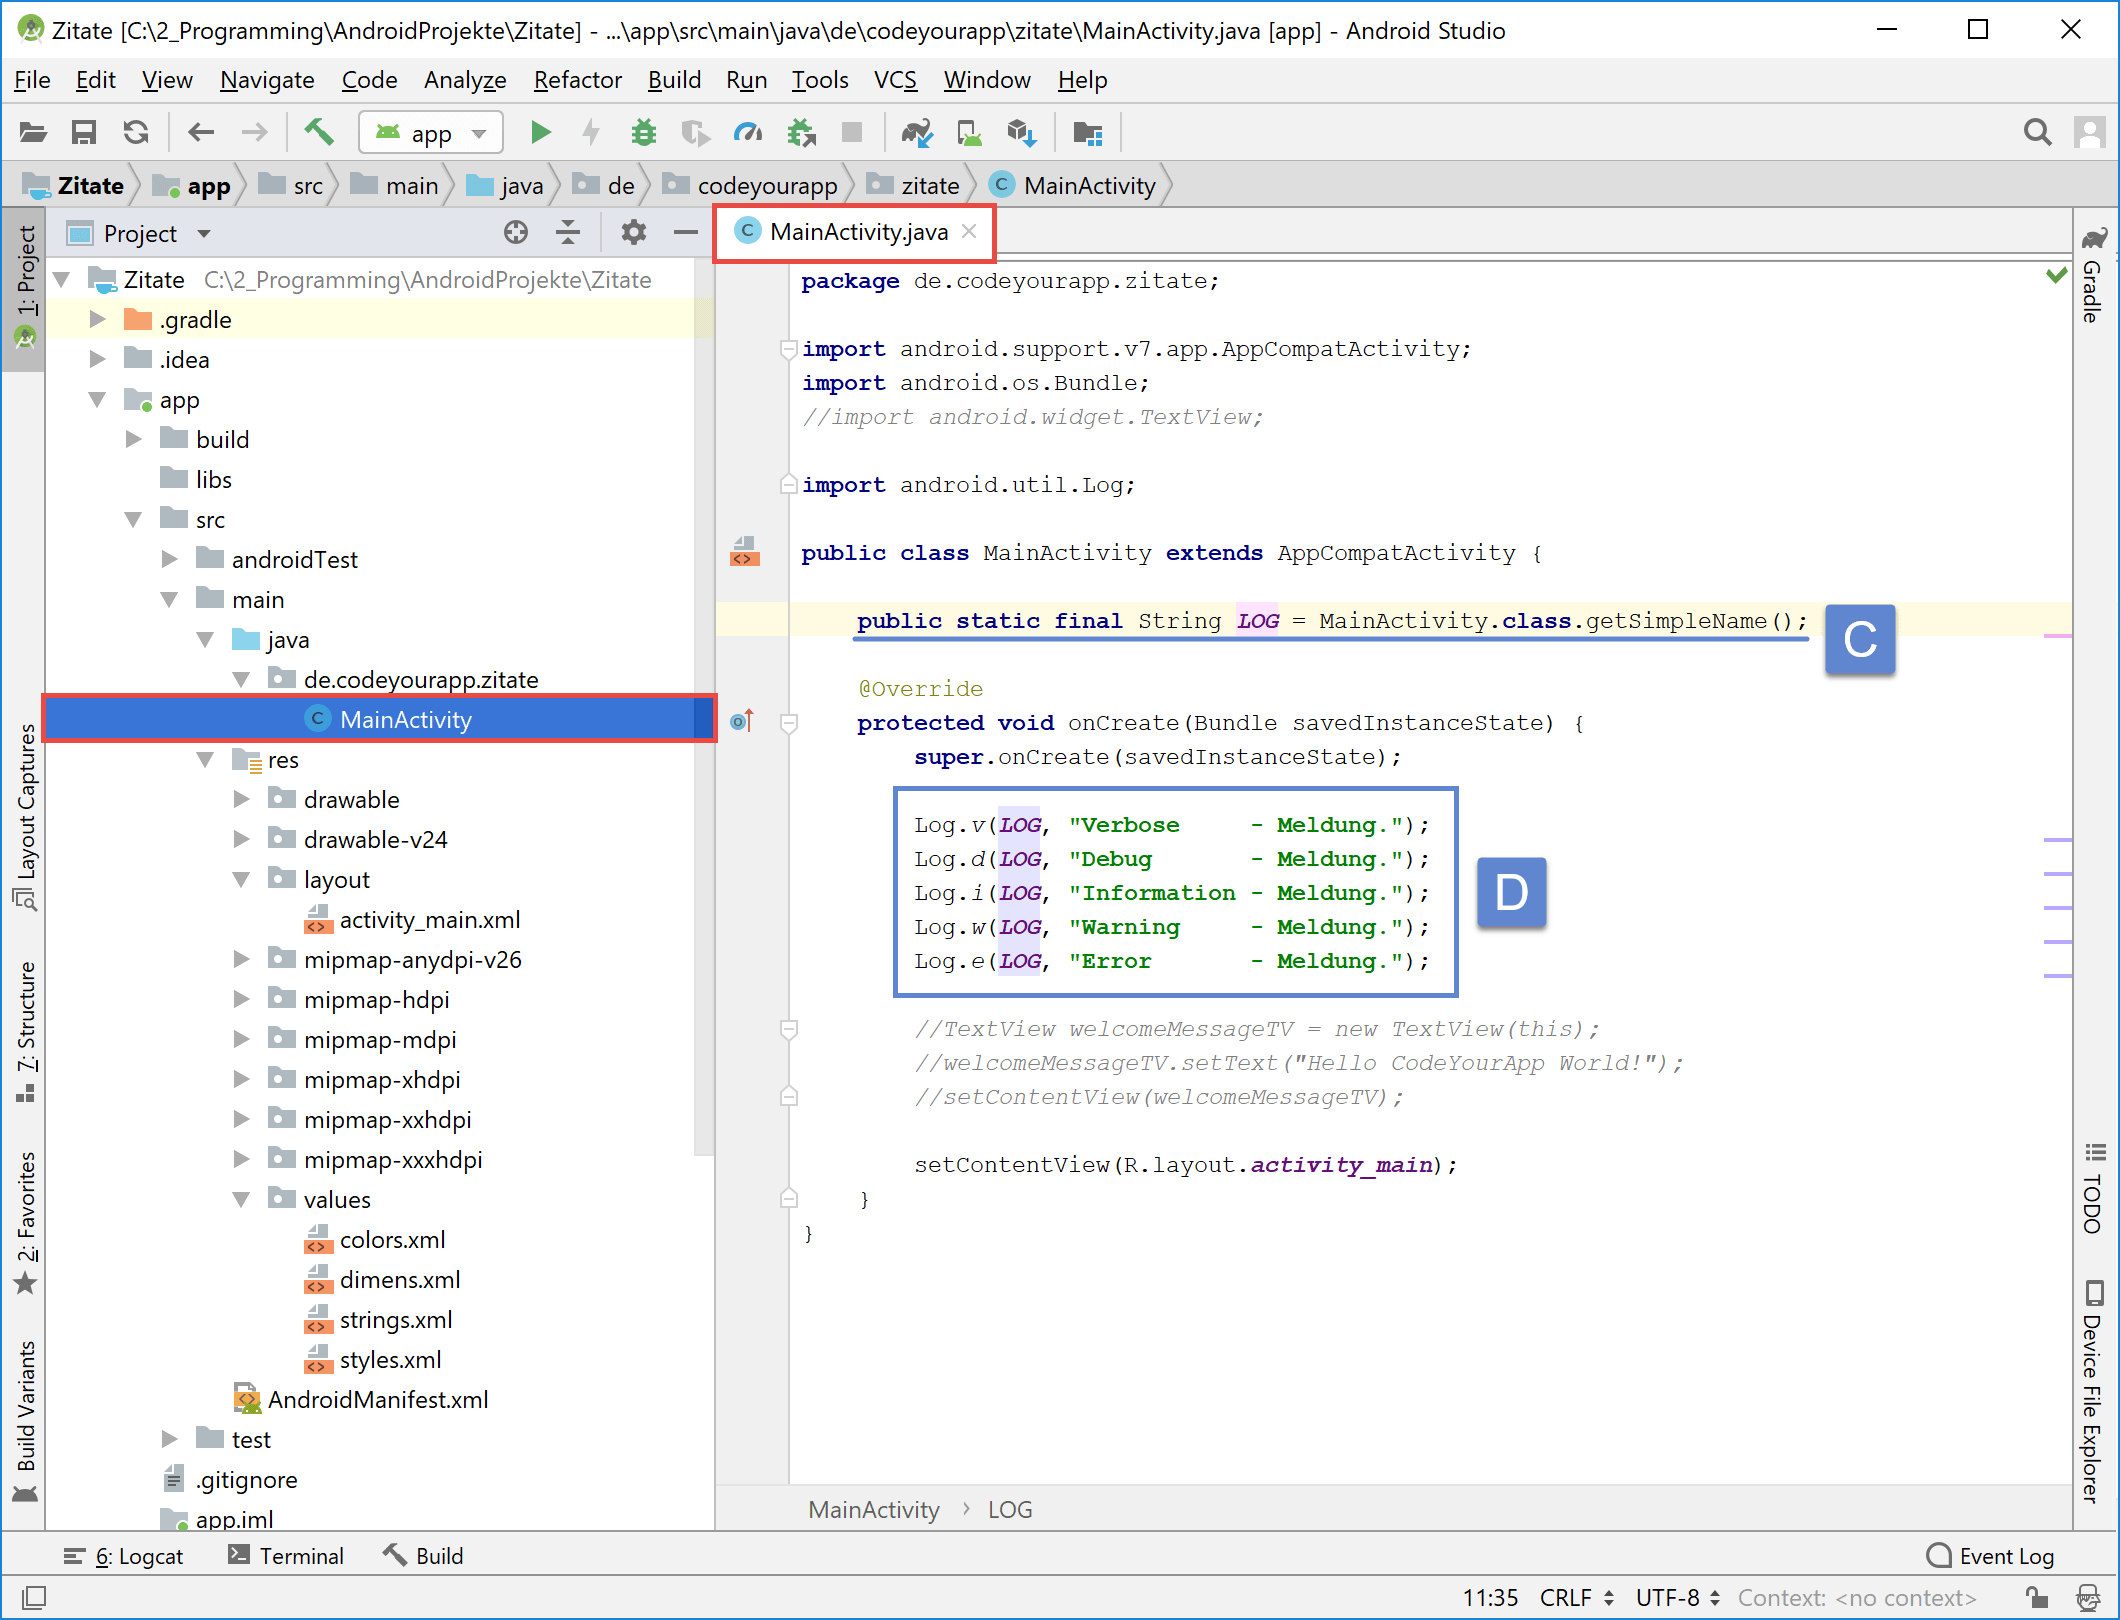Click the Back navigation arrow

click(x=201, y=132)
